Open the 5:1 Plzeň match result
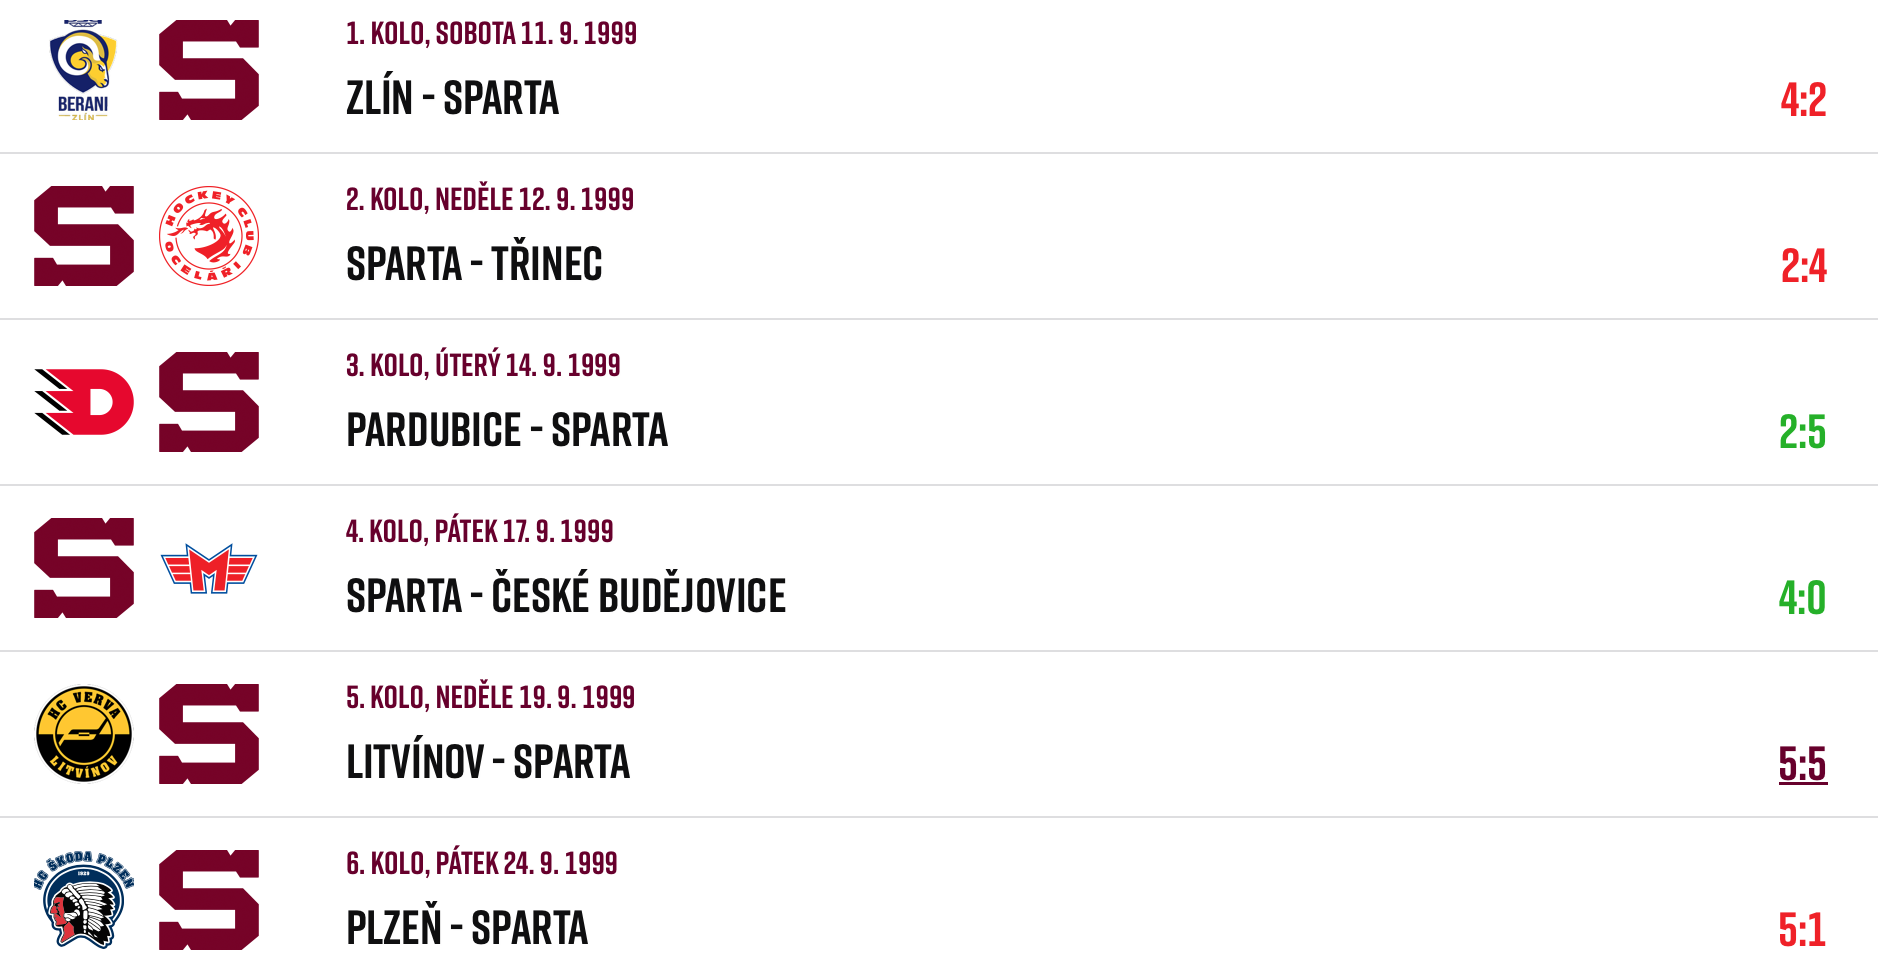Screen dimensions: 1878x978 click(1802, 930)
